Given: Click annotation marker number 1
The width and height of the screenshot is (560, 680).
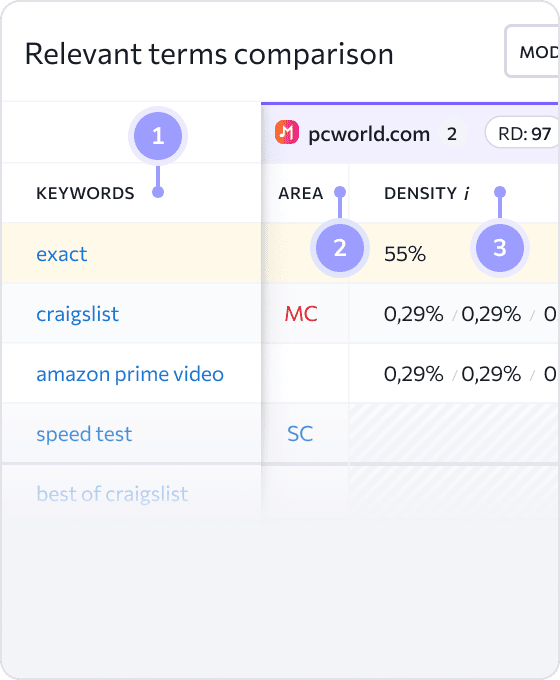Looking at the screenshot, I should click(x=158, y=136).
